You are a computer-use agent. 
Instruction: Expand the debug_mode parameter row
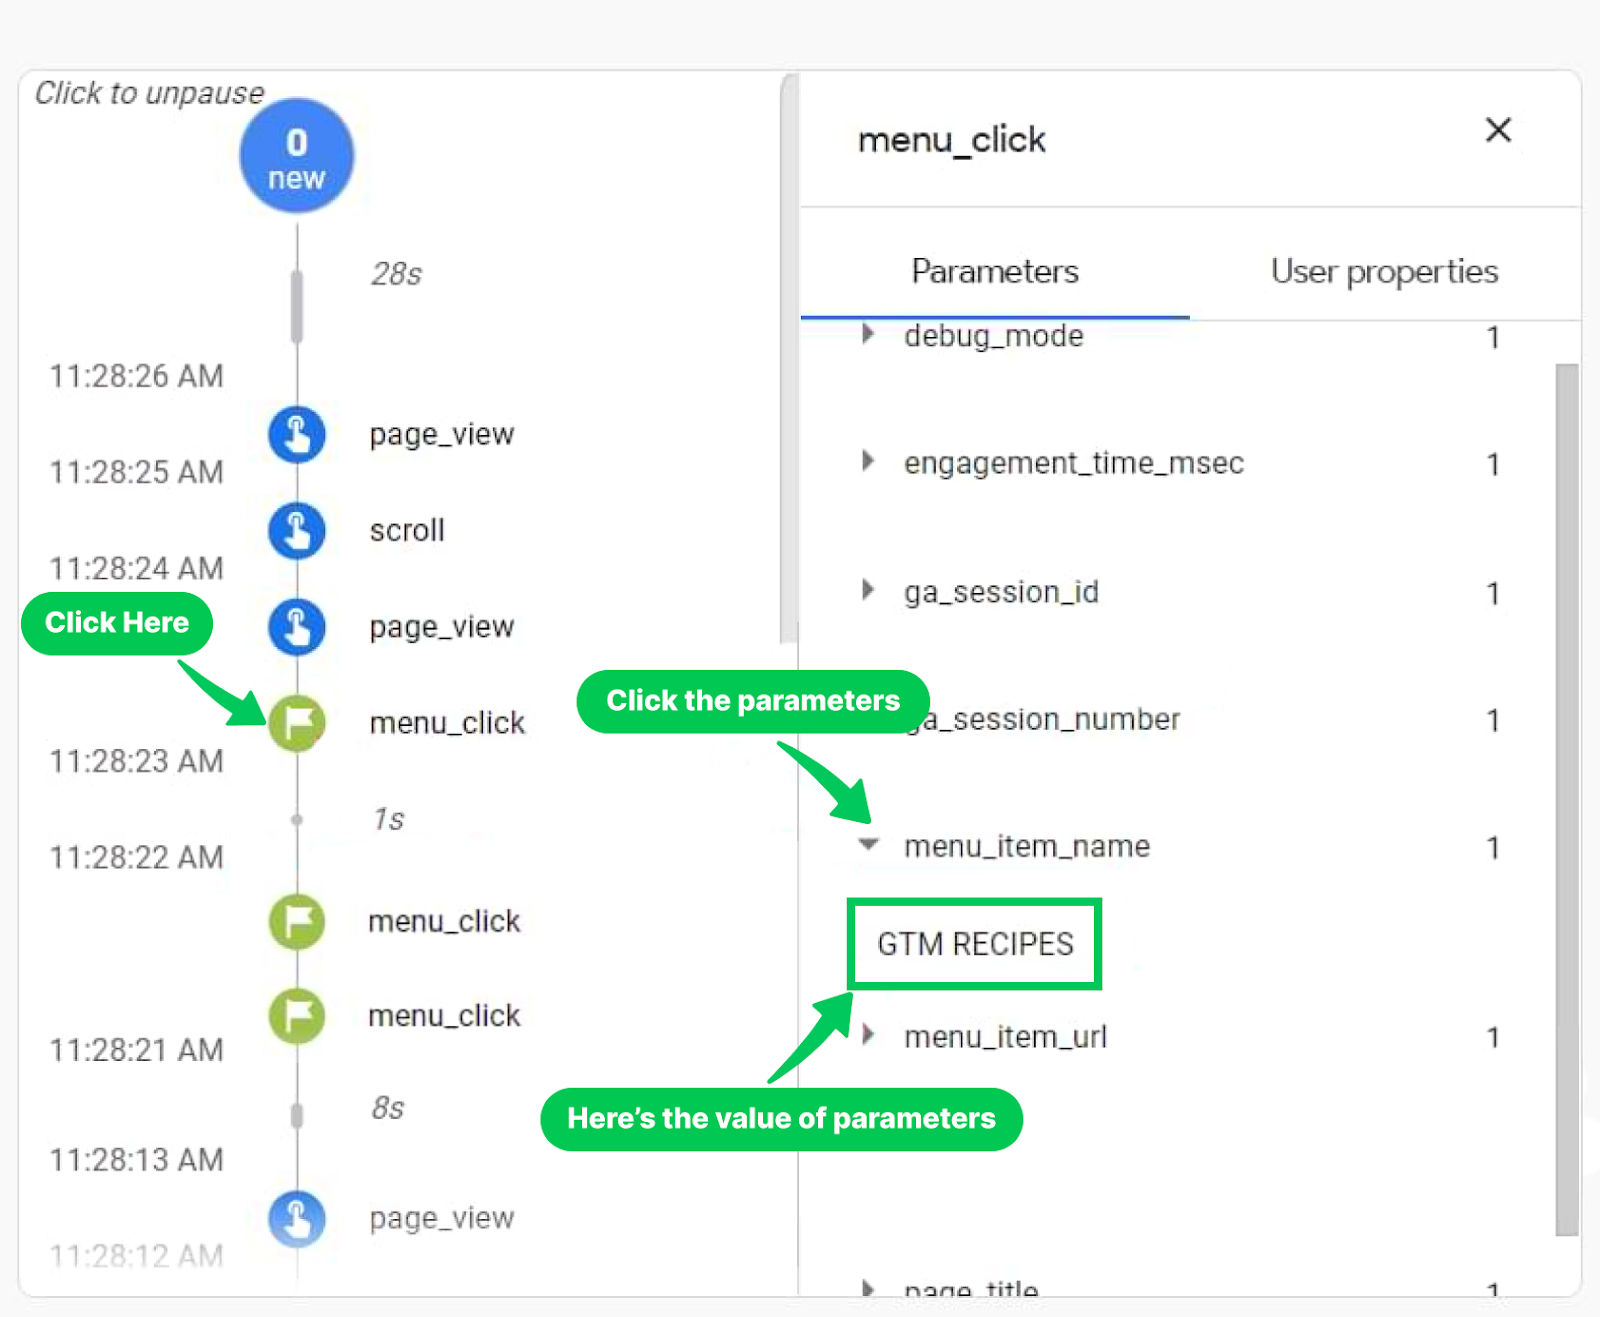[x=868, y=336]
